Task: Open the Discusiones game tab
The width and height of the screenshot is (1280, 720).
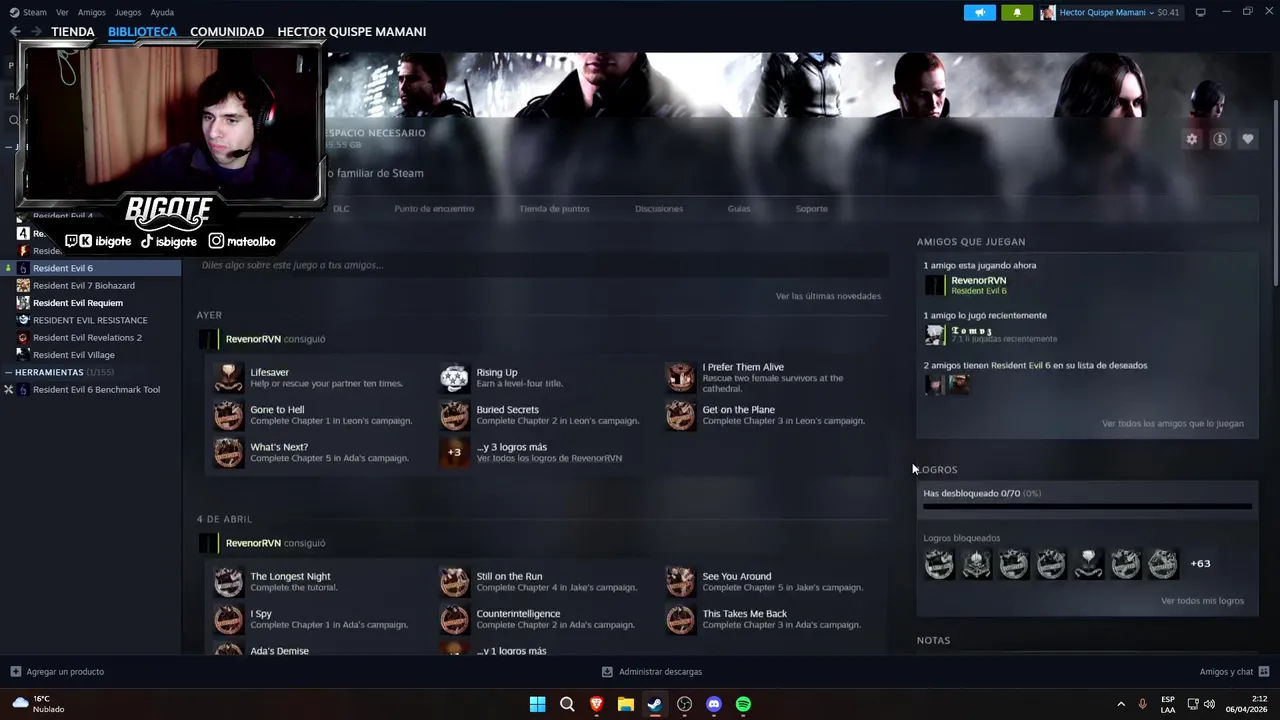Action: (x=659, y=209)
